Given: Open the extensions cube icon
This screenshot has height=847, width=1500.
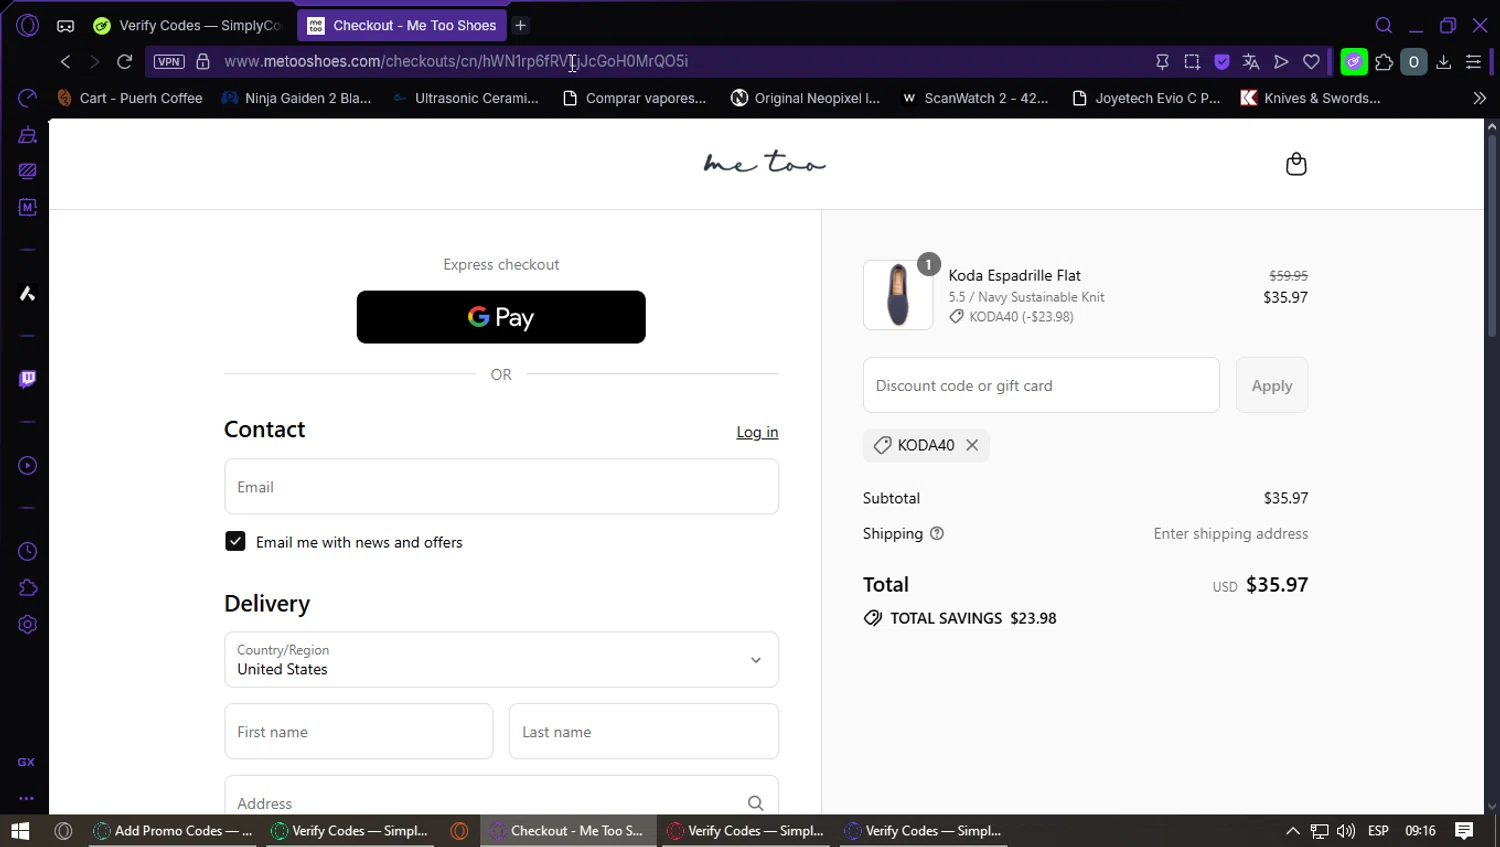Looking at the screenshot, I should pyautogui.click(x=1384, y=62).
